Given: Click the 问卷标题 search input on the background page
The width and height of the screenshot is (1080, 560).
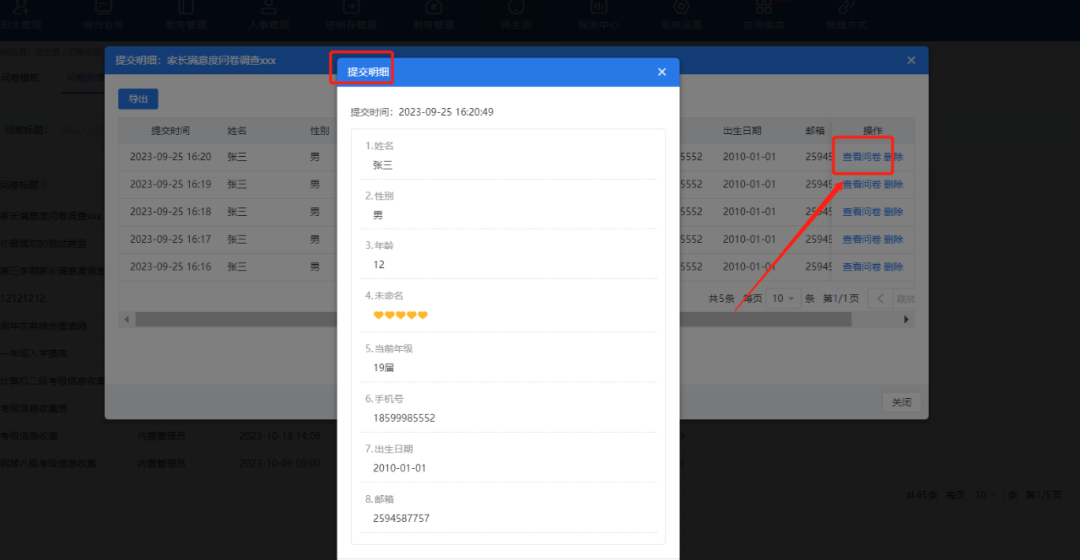Looking at the screenshot, I should [x=79, y=130].
